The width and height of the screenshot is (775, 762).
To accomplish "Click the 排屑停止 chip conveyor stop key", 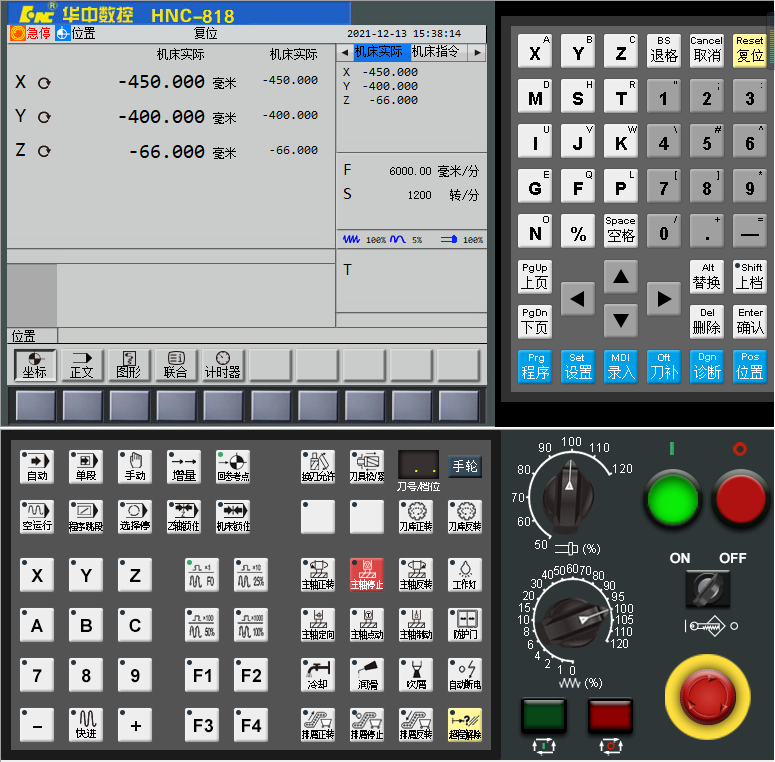I will point(367,725).
